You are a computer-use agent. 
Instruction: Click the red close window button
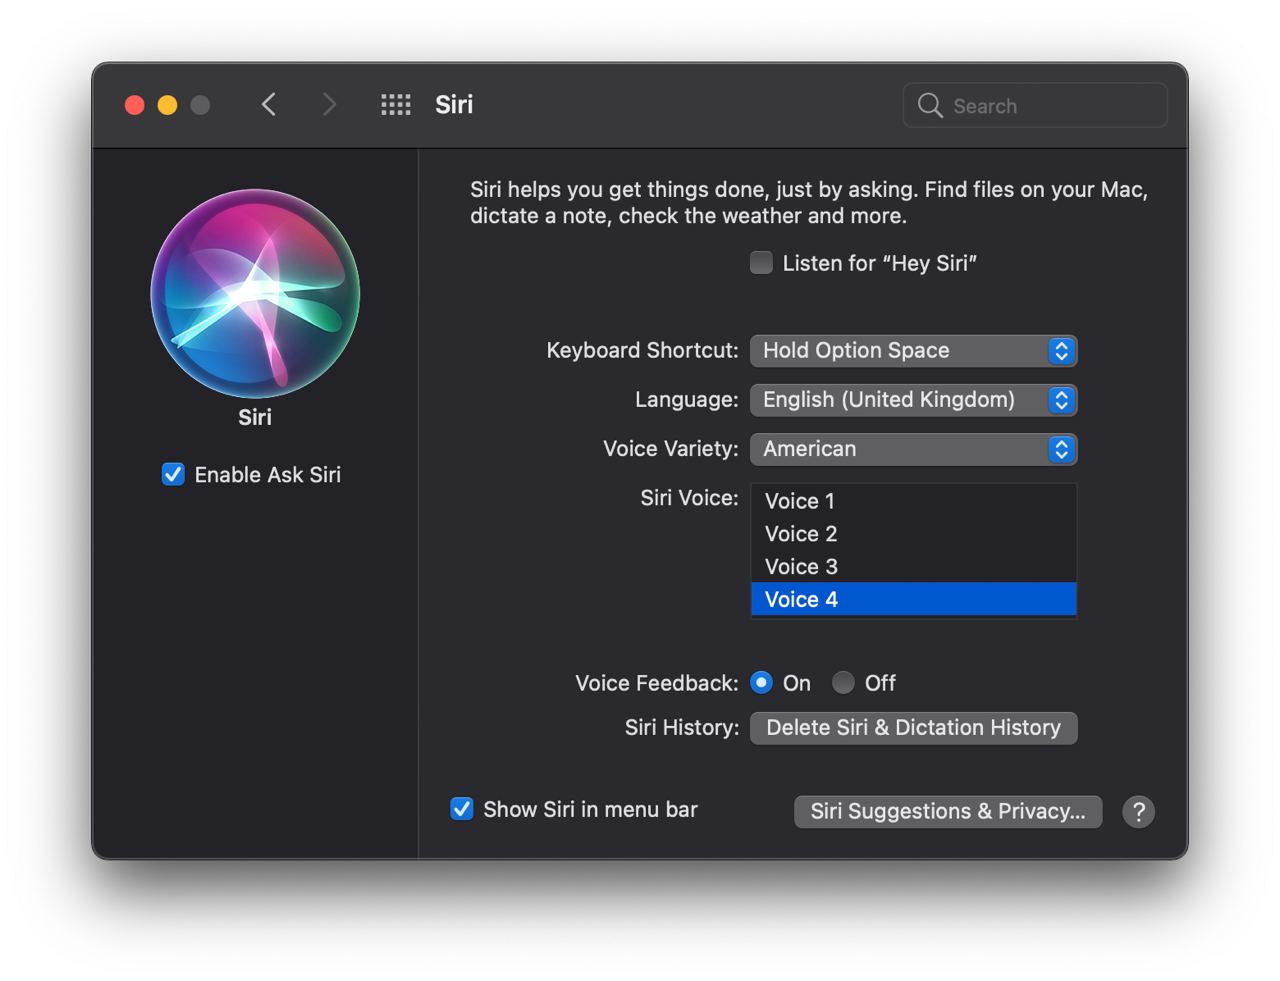135,105
